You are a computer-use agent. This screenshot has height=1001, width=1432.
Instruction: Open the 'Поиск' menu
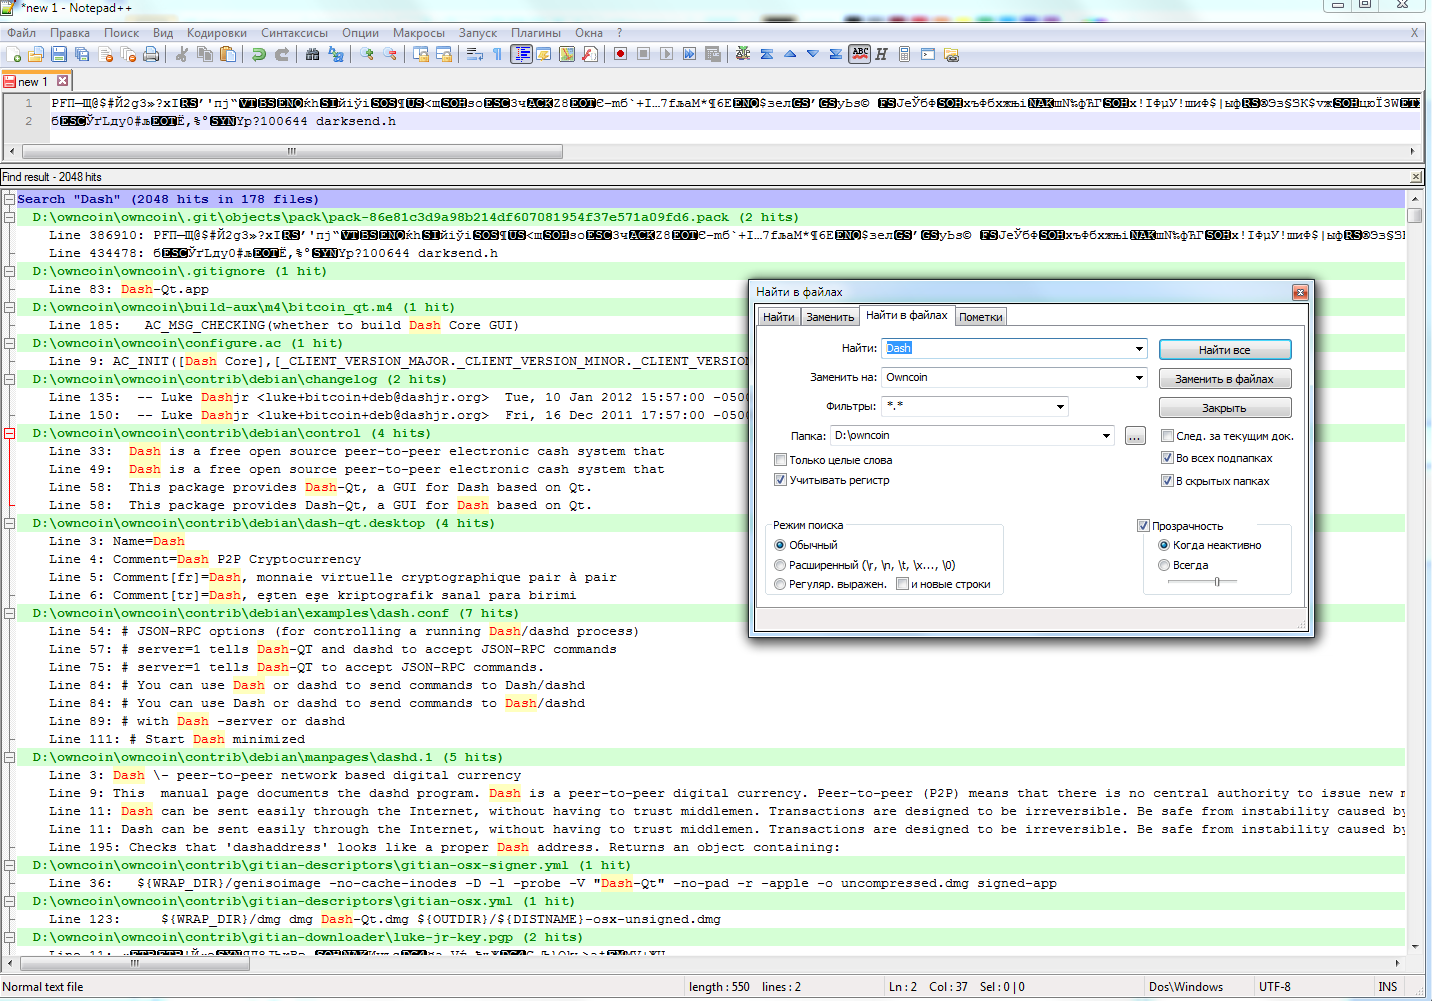tap(121, 33)
